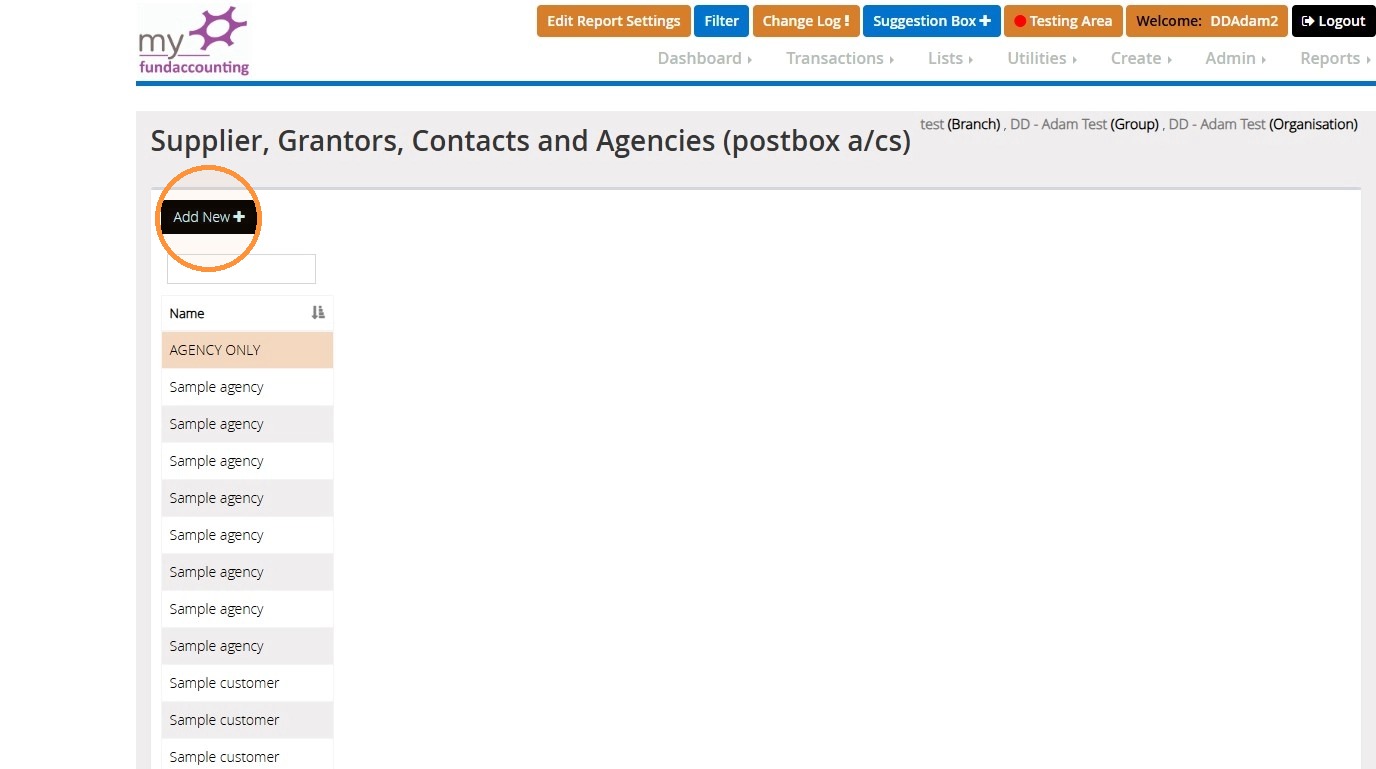Click the Add New button
This screenshot has width=1376, height=769.
[x=209, y=217]
